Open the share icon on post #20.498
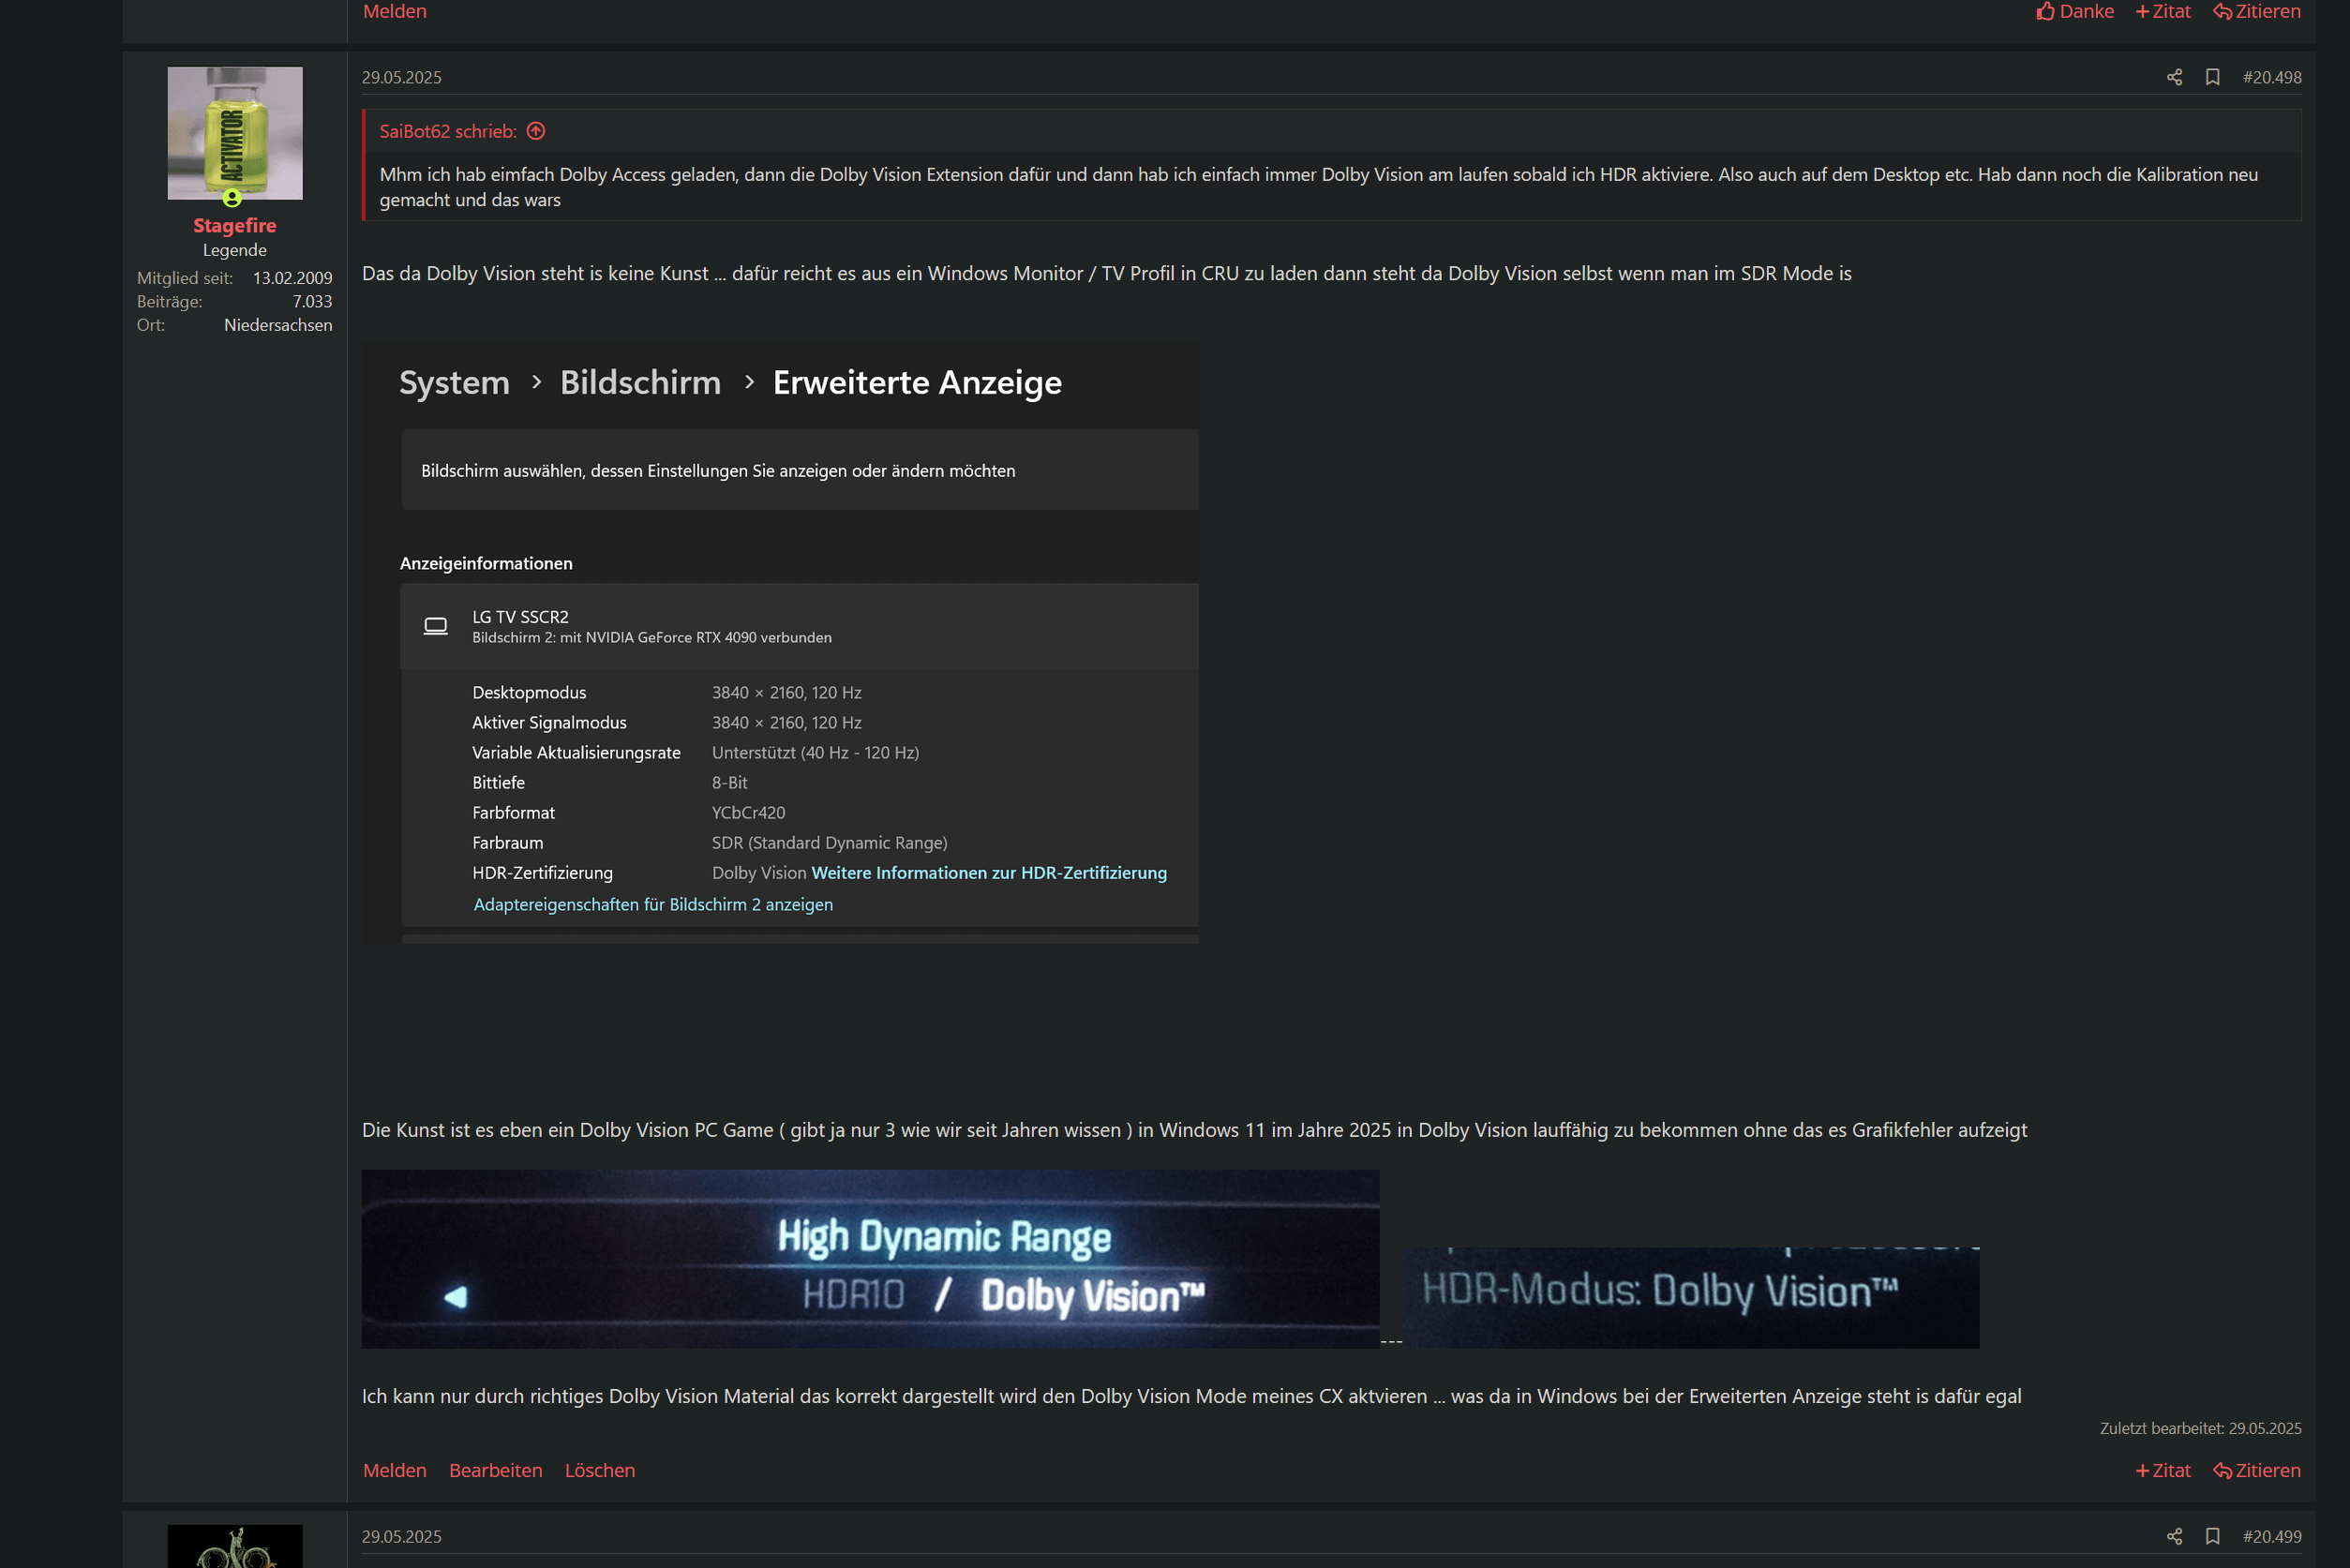Screen dimensions: 2350x1568 [x=2174, y=77]
